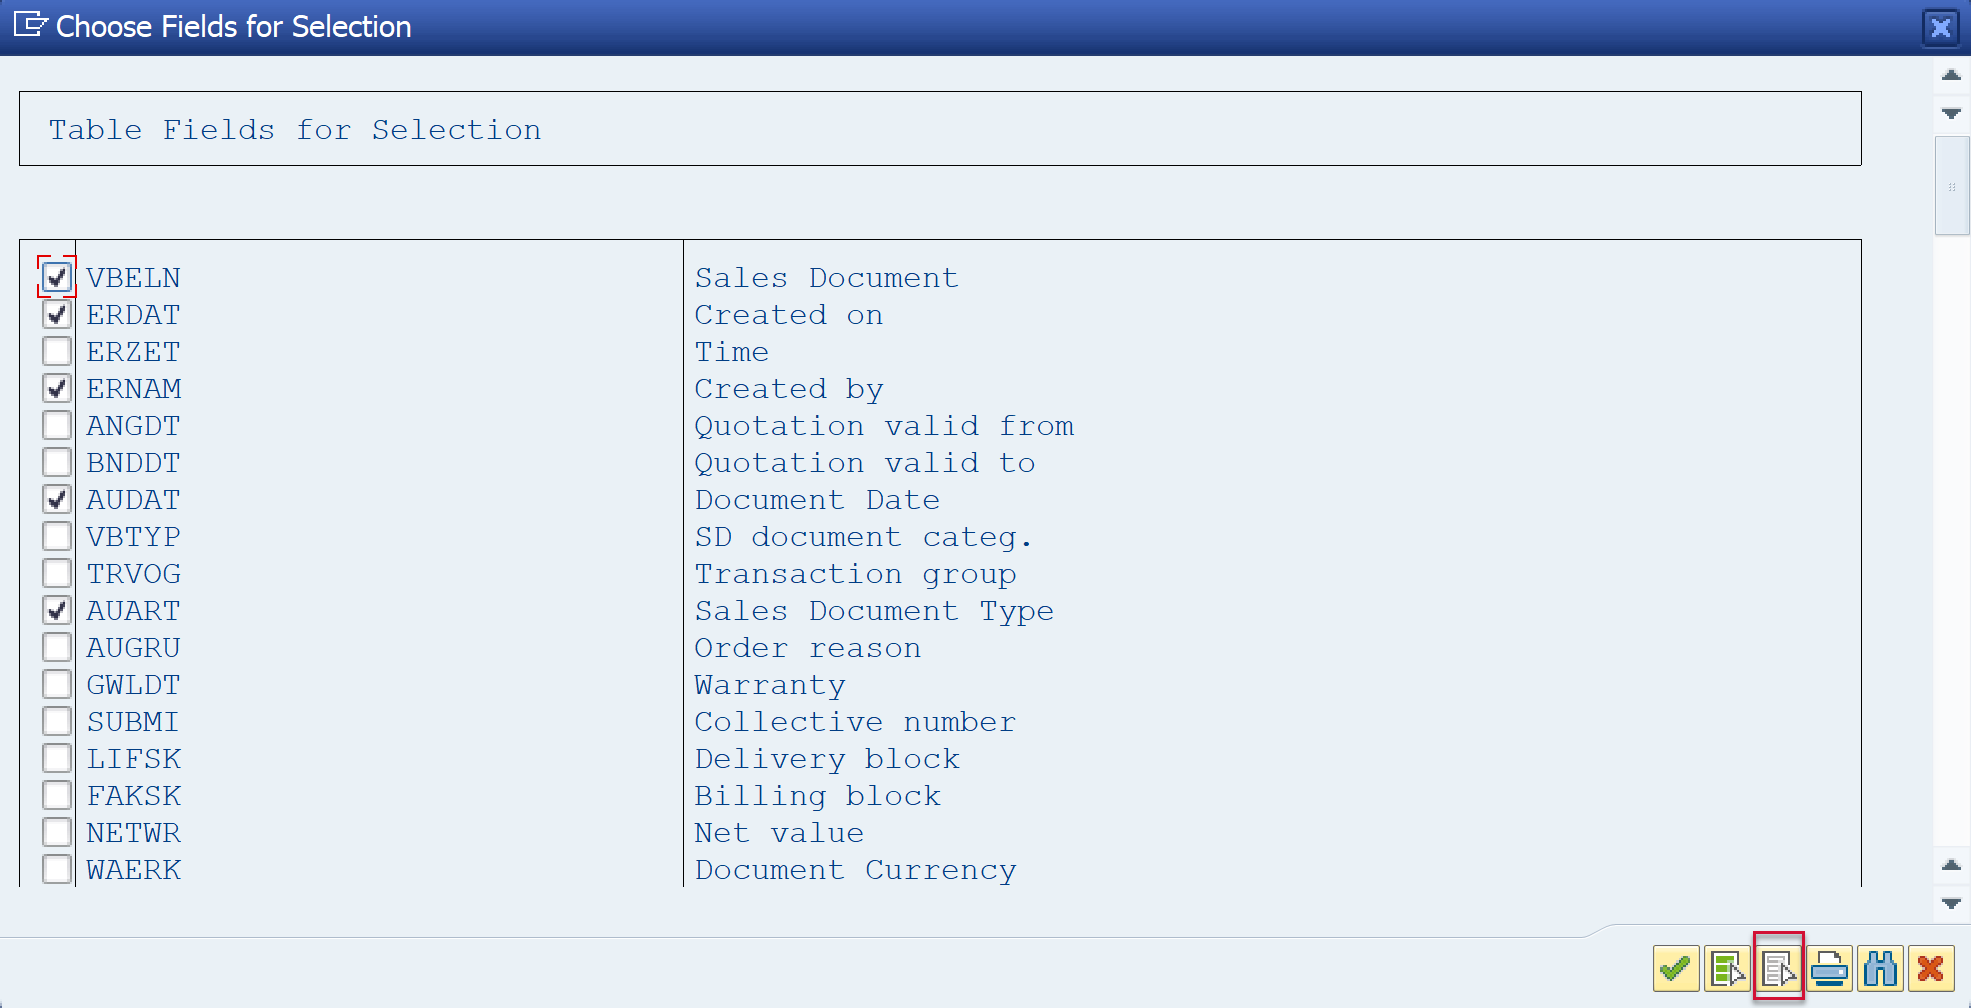Print the field list via printer icon
Viewport: 1971px width, 1008px height.
coord(1829,968)
